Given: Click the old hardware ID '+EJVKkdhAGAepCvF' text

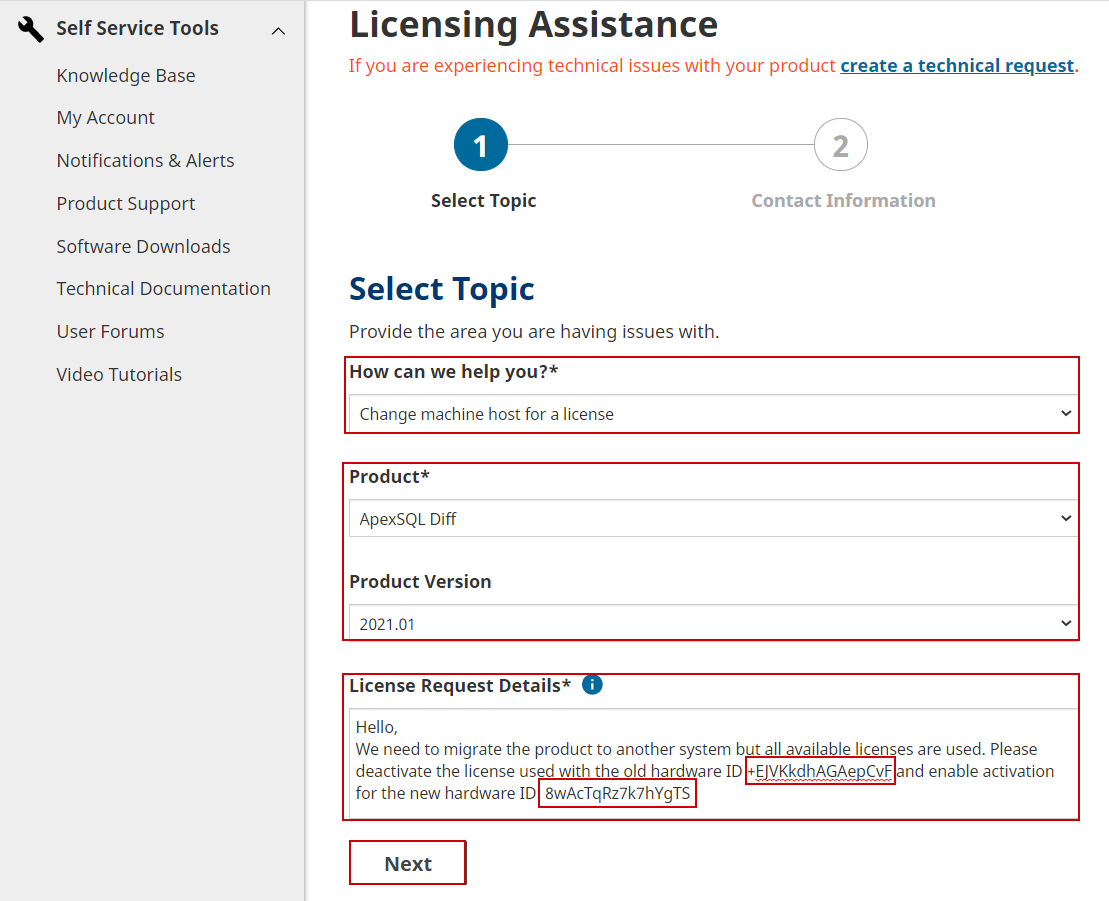Looking at the screenshot, I should click(x=820, y=771).
